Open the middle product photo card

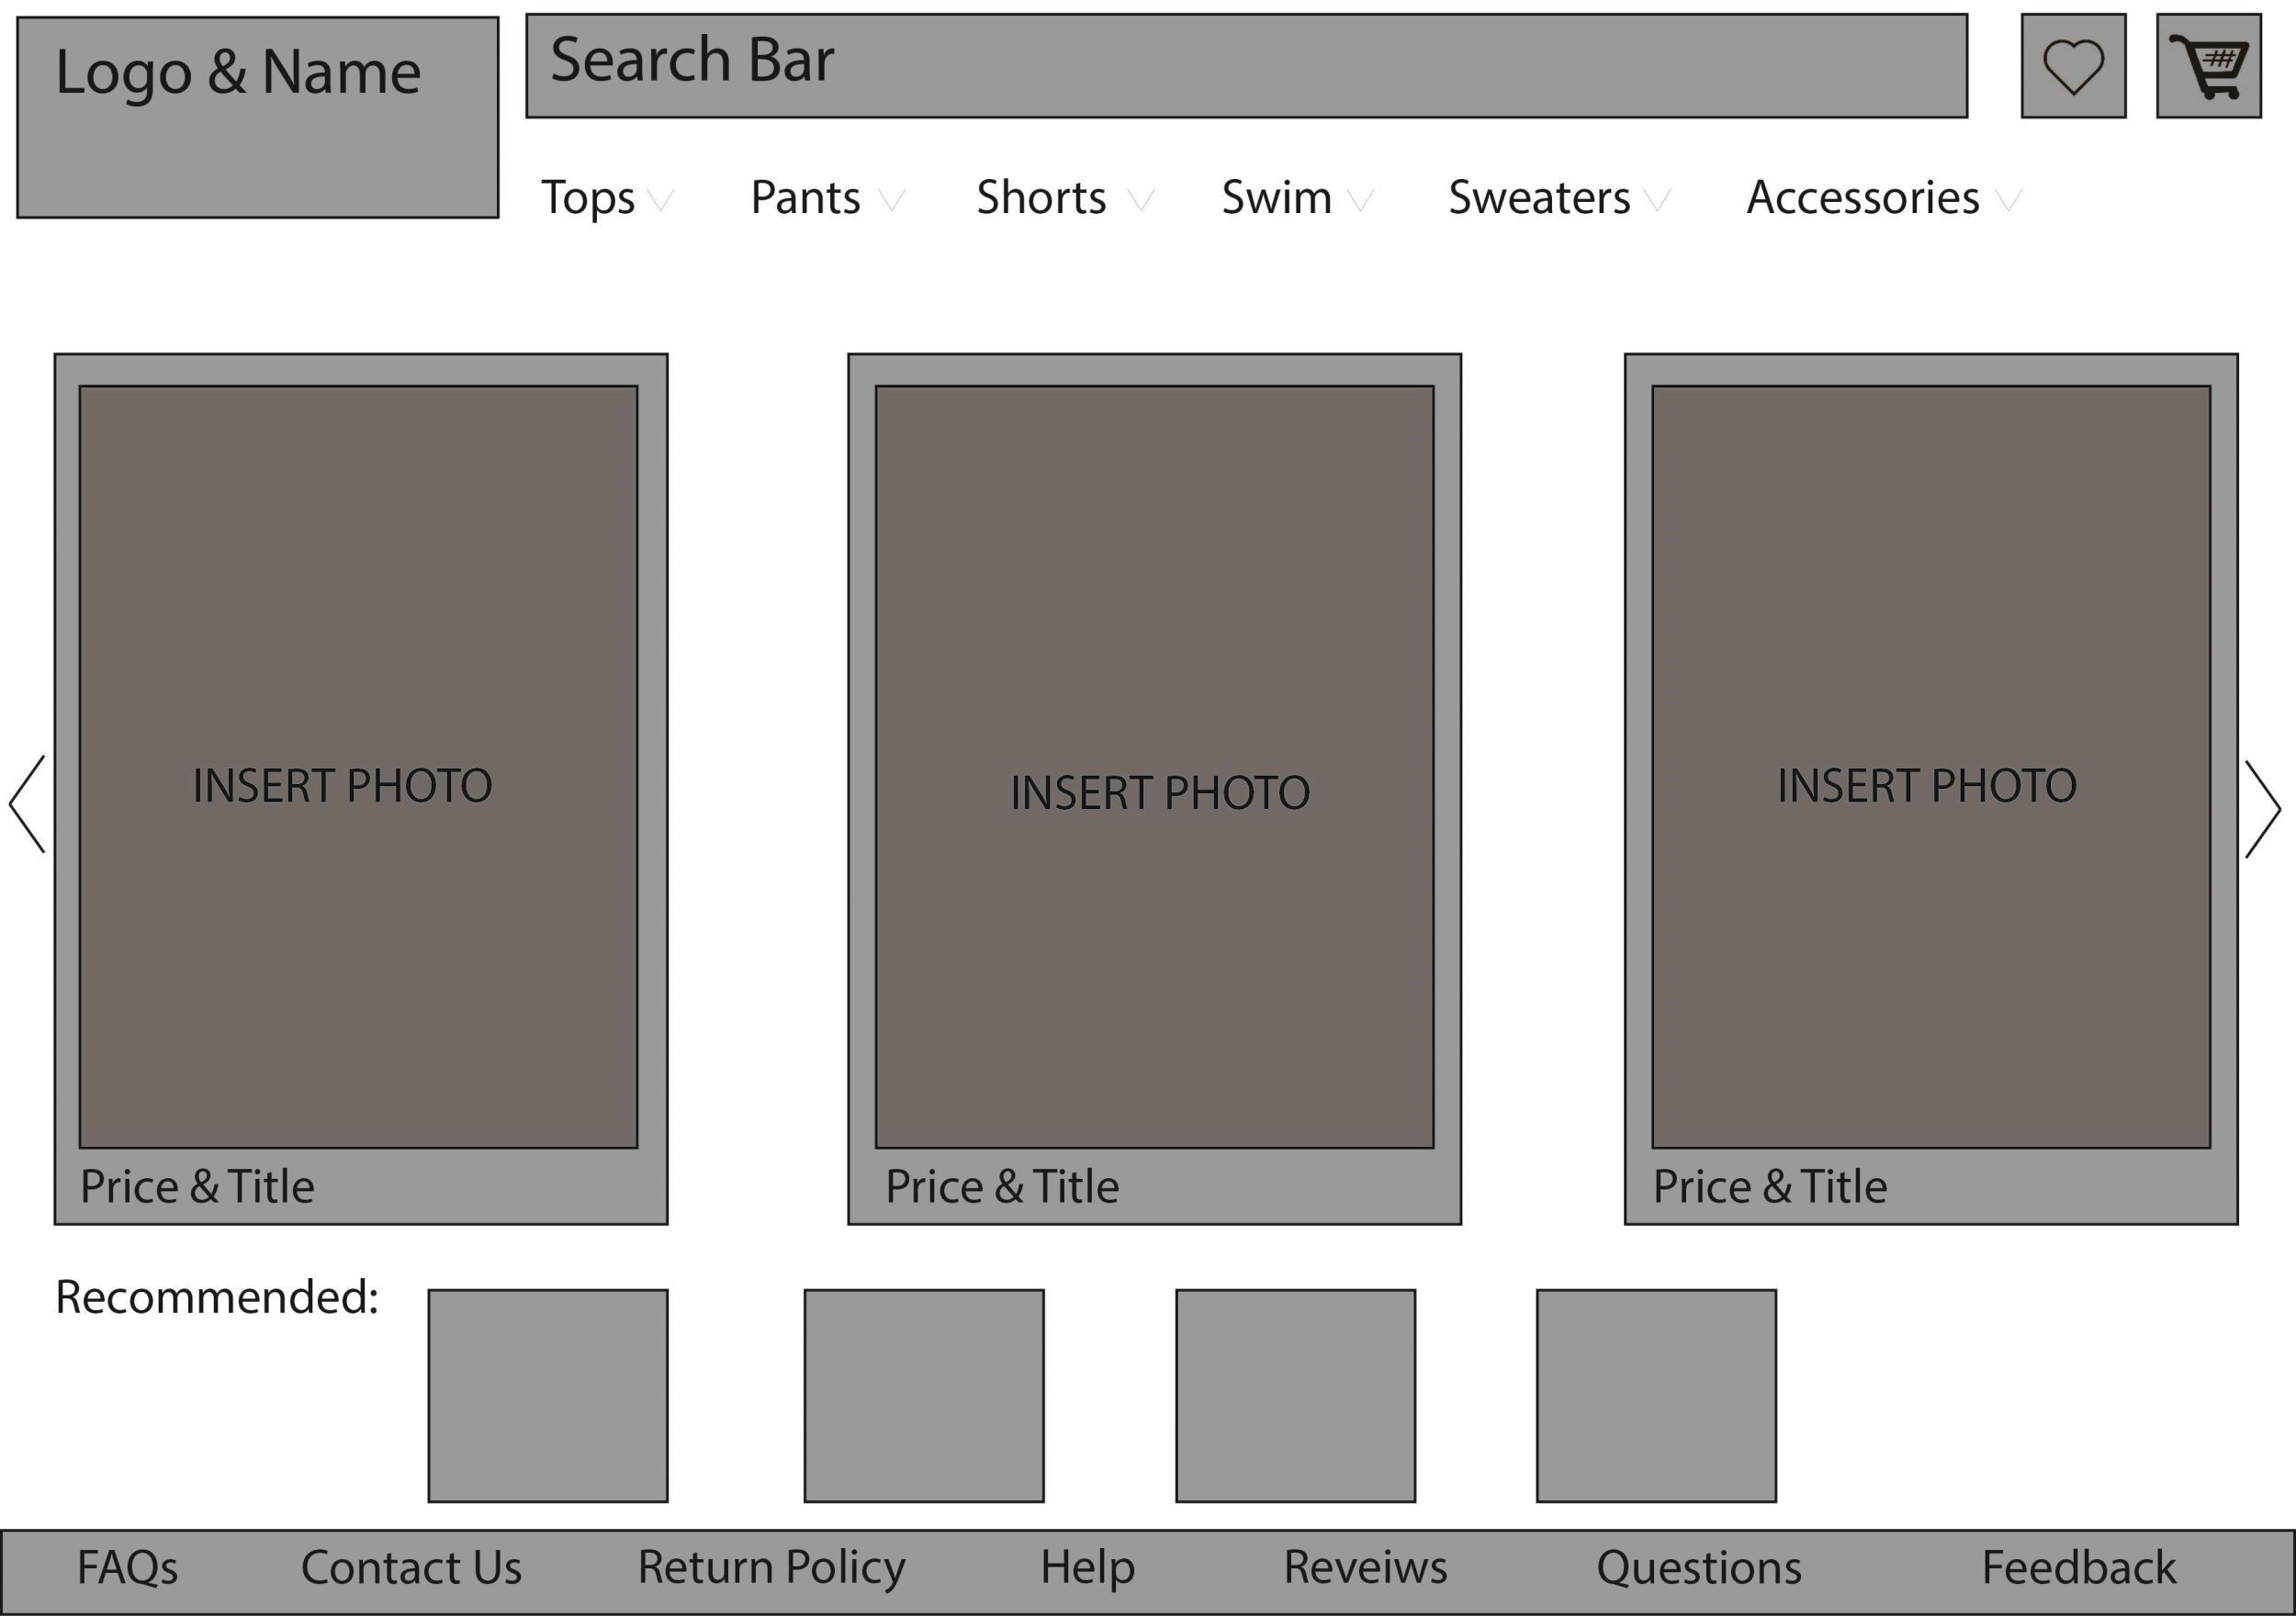click(x=1154, y=767)
